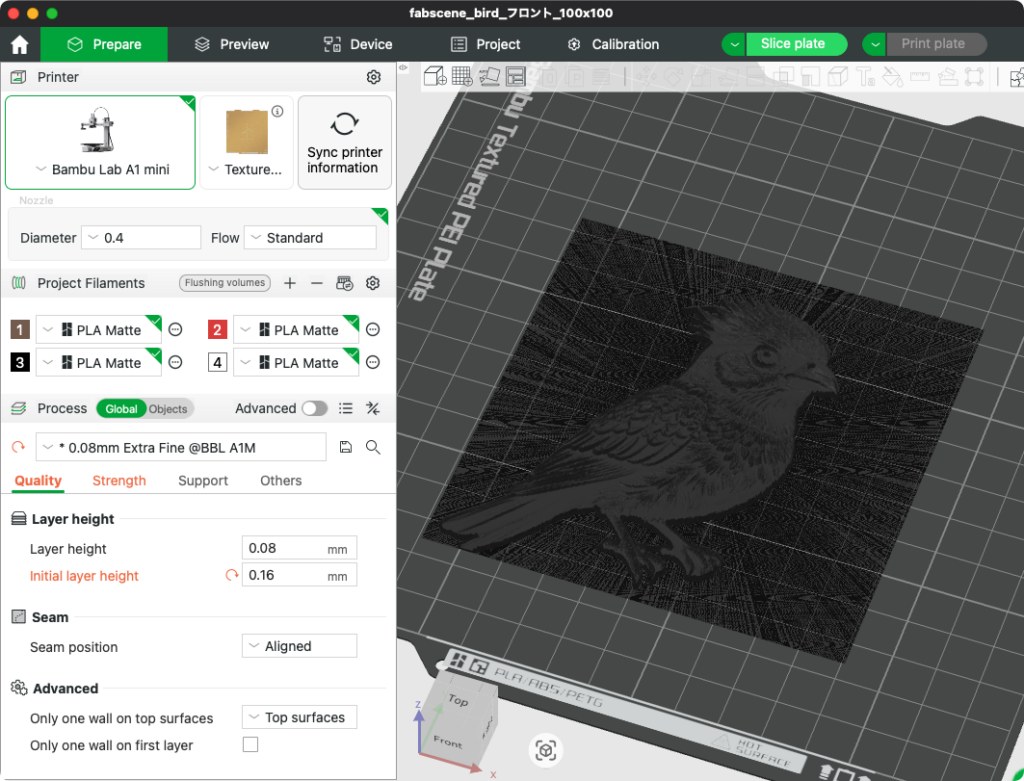Switch to the Preview tab
1024x781 pixels.
232,44
